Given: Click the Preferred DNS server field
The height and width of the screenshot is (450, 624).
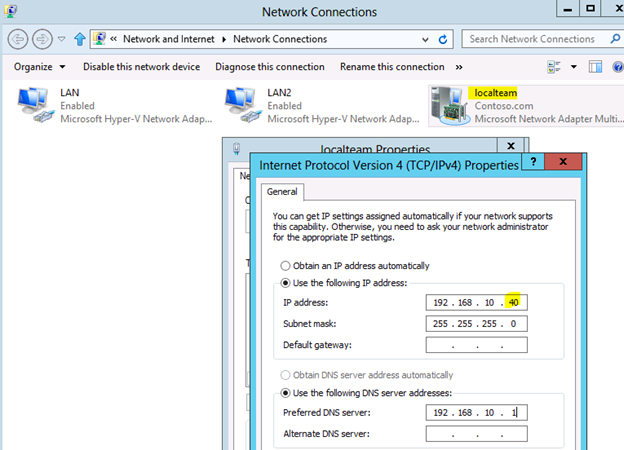Looking at the screenshot, I should 476,413.
